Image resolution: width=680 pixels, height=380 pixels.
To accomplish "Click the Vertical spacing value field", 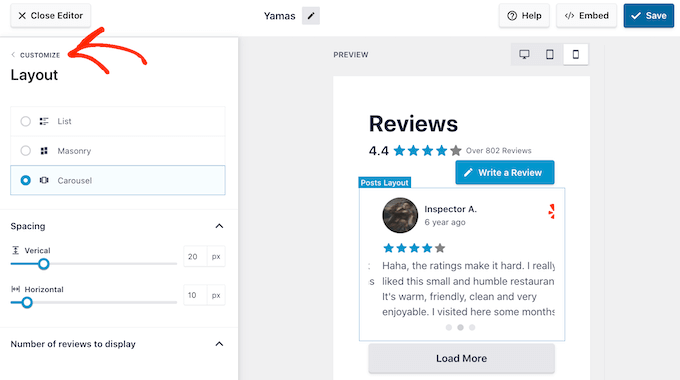I will [x=195, y=256].
